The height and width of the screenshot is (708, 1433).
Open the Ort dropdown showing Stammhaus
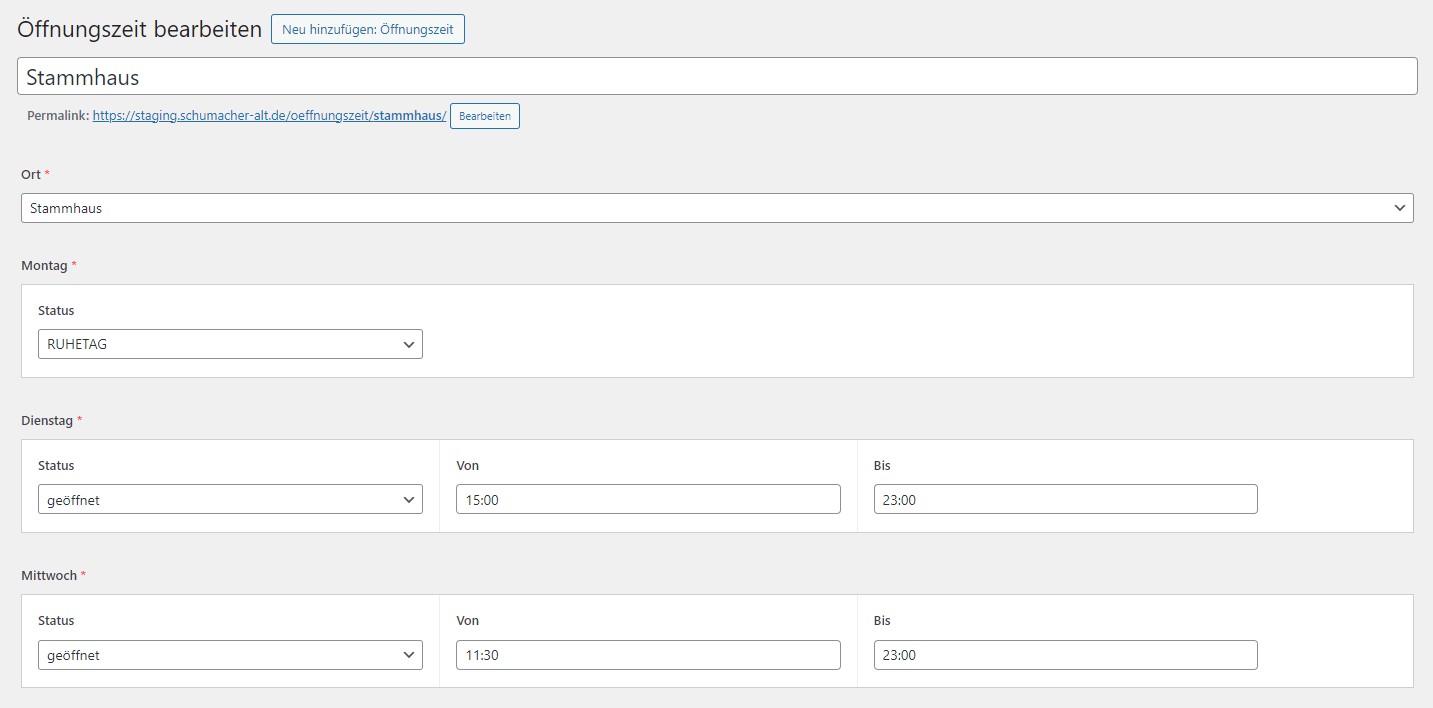click(716, 208)
